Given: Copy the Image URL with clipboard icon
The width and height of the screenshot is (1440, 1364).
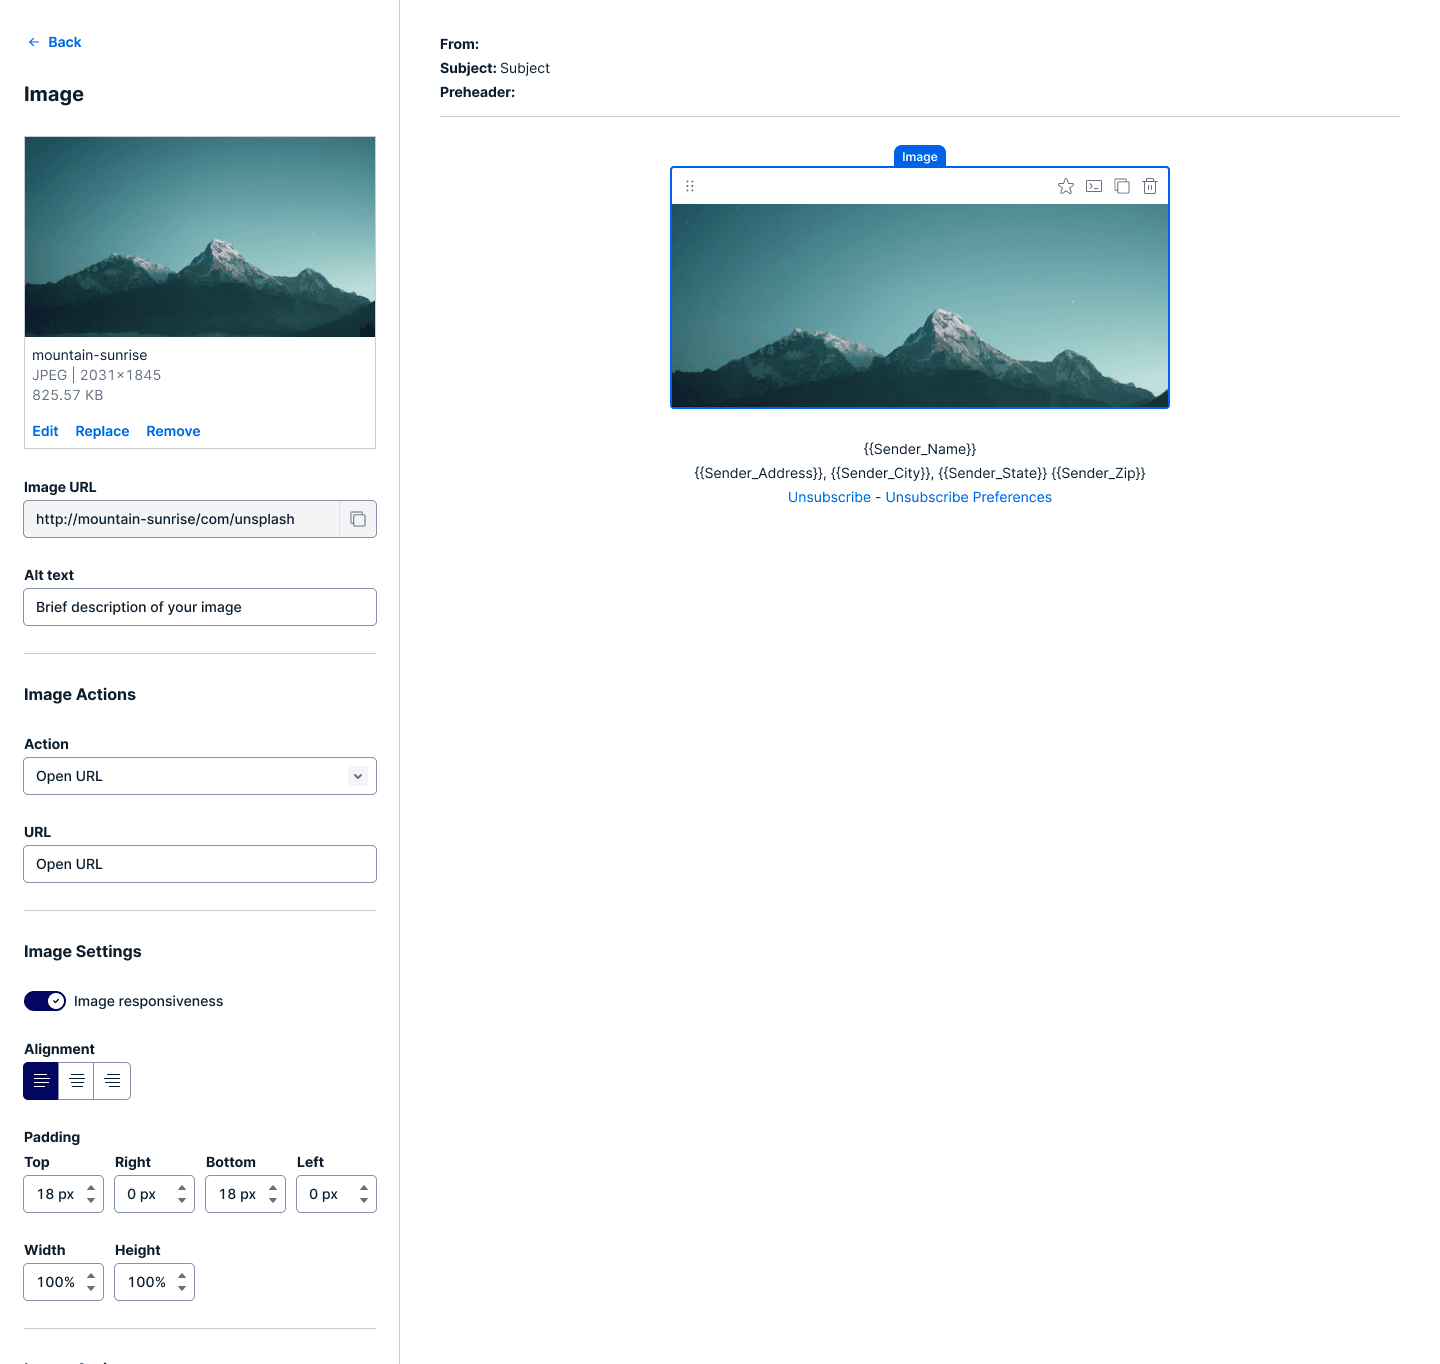Looking at the screenshot, I should [358, 519].
